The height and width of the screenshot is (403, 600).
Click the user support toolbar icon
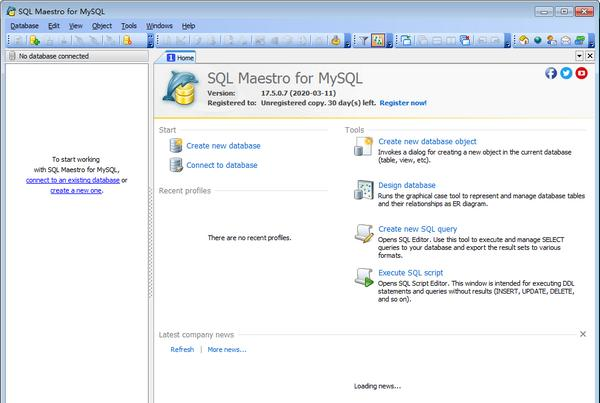[x=551, y=40]
